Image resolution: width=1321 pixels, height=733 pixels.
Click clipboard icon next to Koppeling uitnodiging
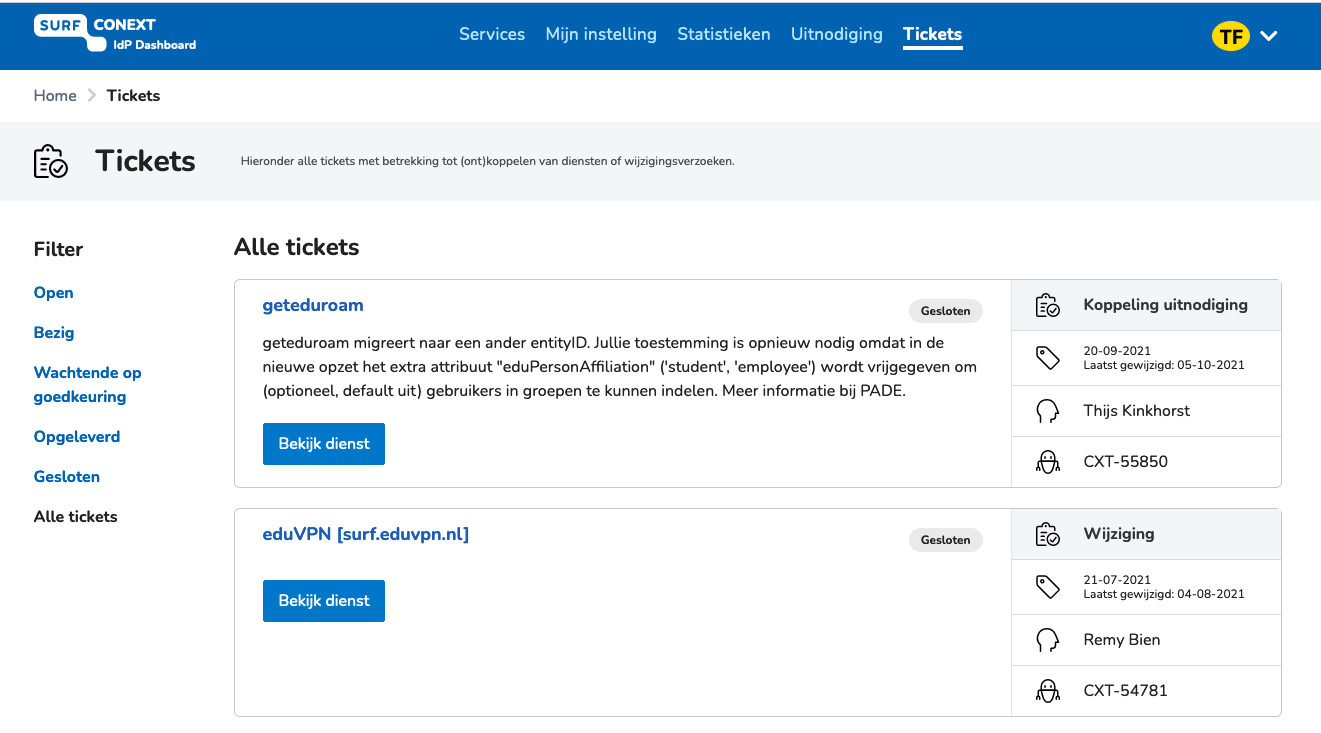[1047, 305]
